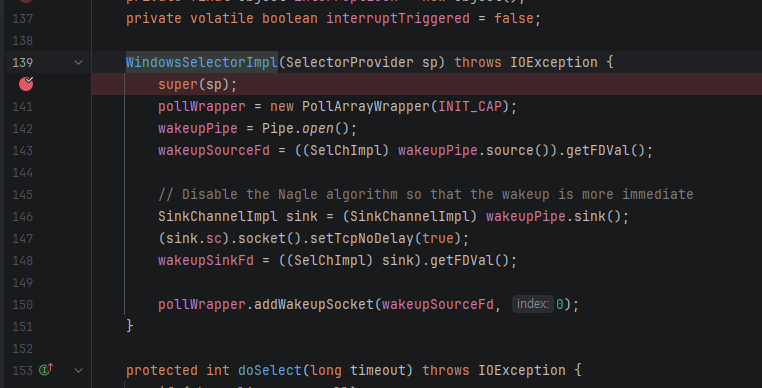Click the getFDVal() call on line 143
This screenshot has width=762, height=388.
pyautogui.click(x=605, y=150)
